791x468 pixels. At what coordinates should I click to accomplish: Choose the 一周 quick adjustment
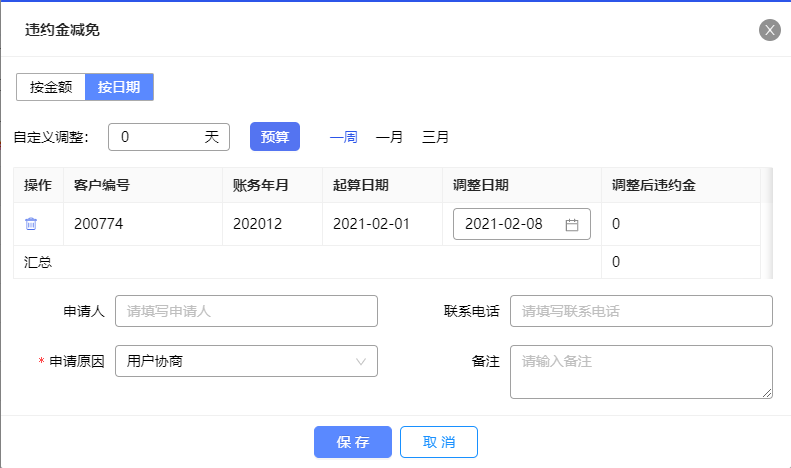pyautogui.click(x=344, y=137)
